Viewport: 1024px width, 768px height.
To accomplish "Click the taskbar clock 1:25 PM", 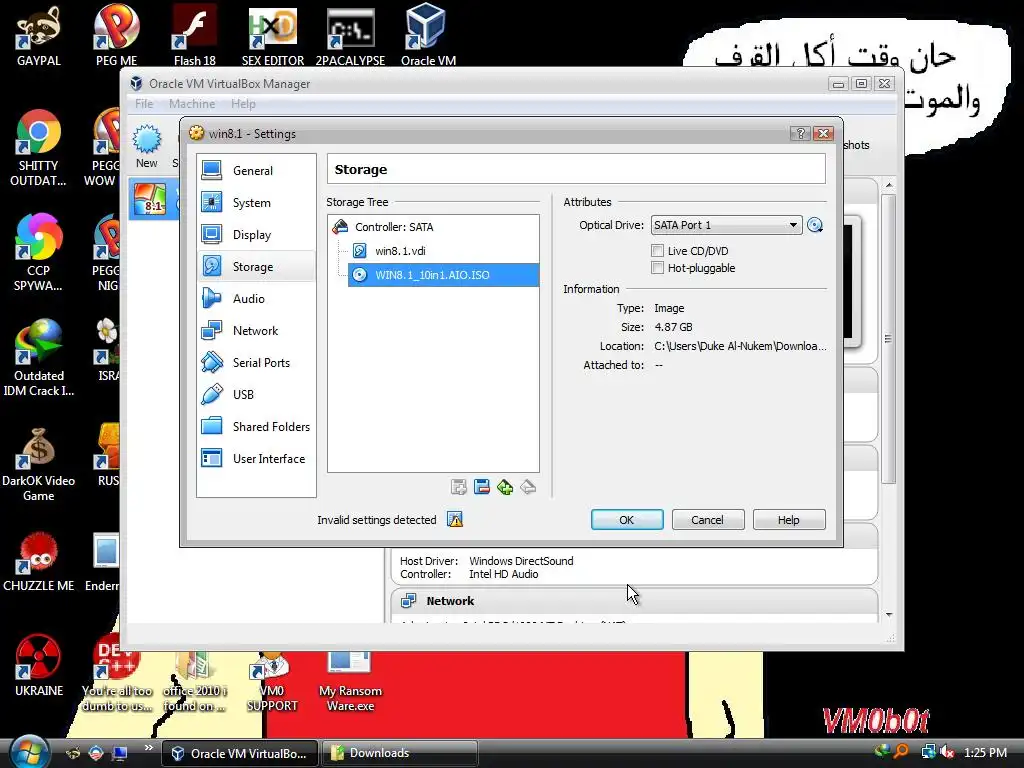I will coord(985,753).
